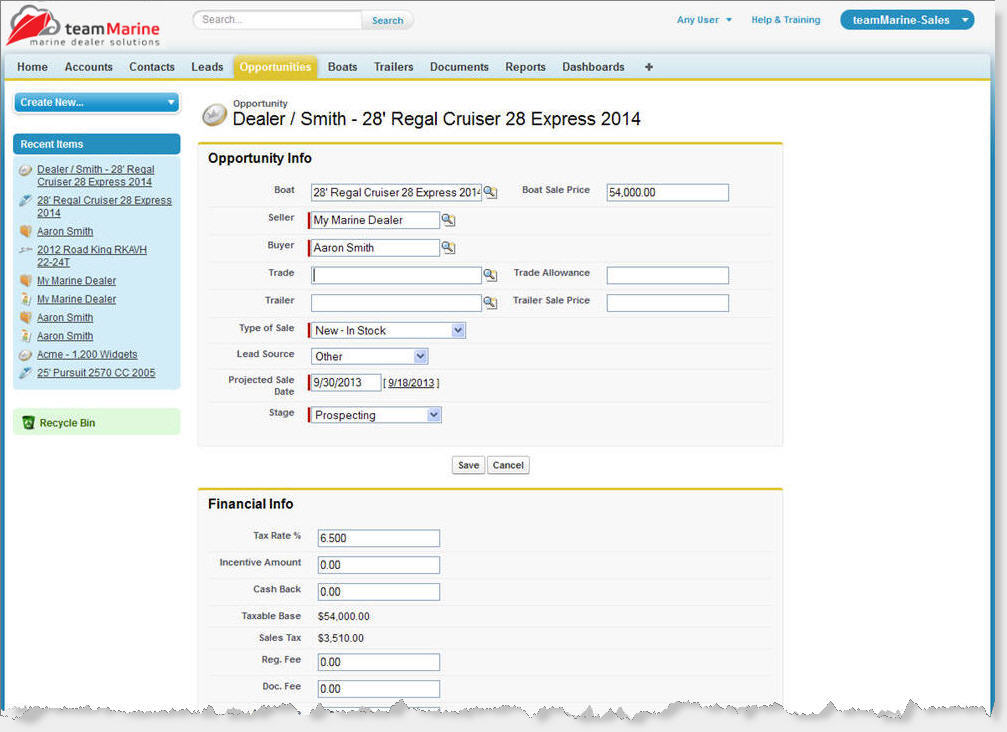Click the Buyer lookup magnifier icon
Screen dimensions: 1007x732
[x=448, y=248]
